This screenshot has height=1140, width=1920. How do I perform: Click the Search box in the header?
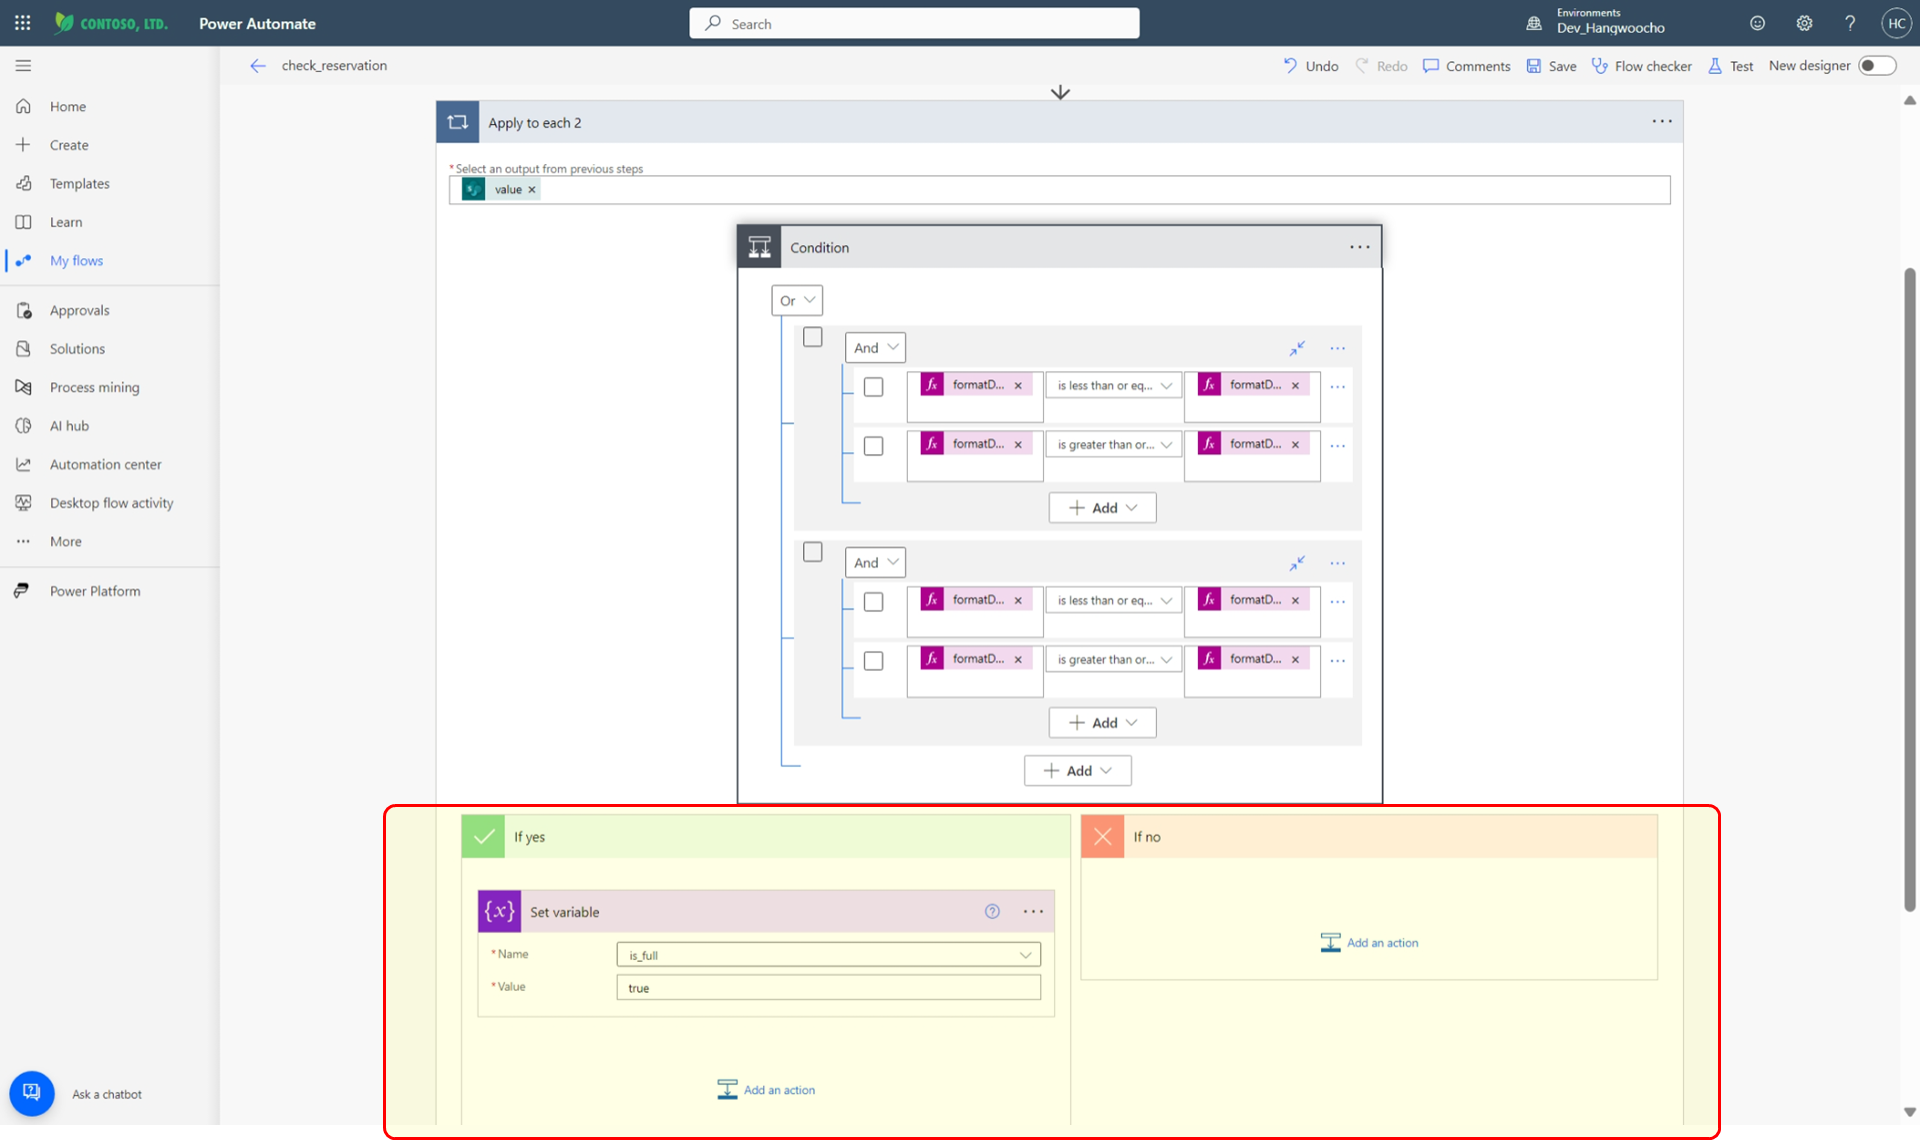click(x=914, y=23)
